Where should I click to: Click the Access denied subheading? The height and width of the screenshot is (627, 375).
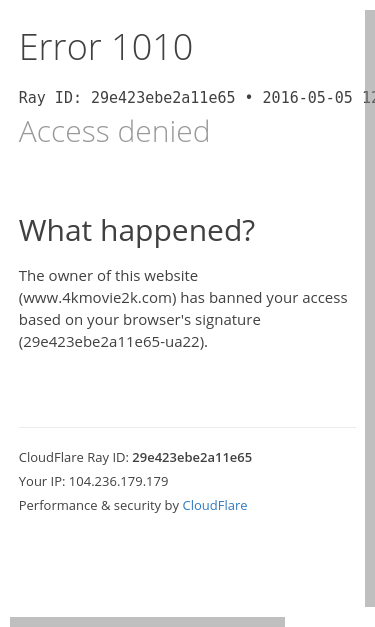tap(114, 131)
